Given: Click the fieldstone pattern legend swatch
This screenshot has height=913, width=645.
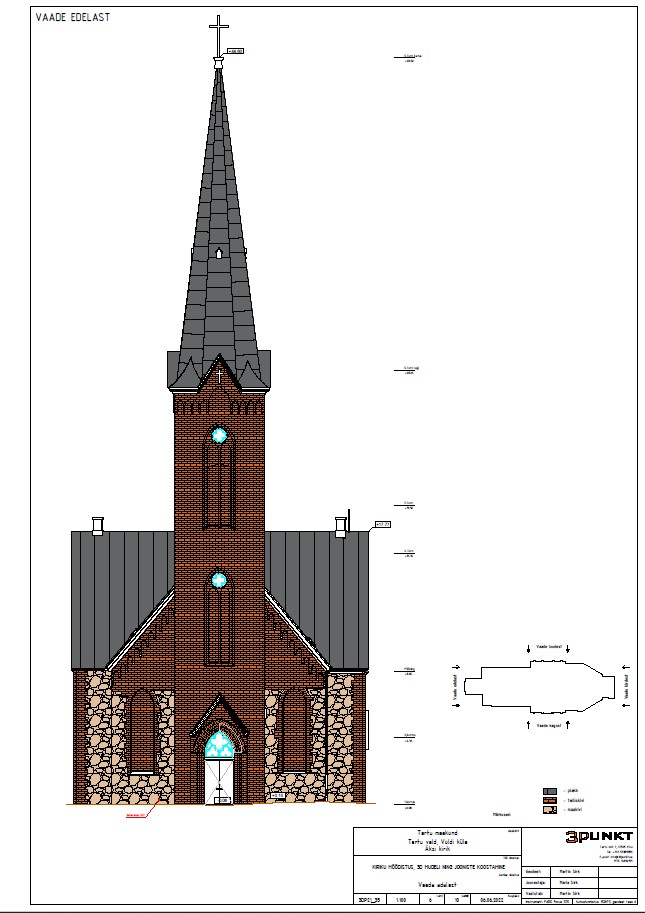Looking at the screenshot, I should [x=549, y=809].
